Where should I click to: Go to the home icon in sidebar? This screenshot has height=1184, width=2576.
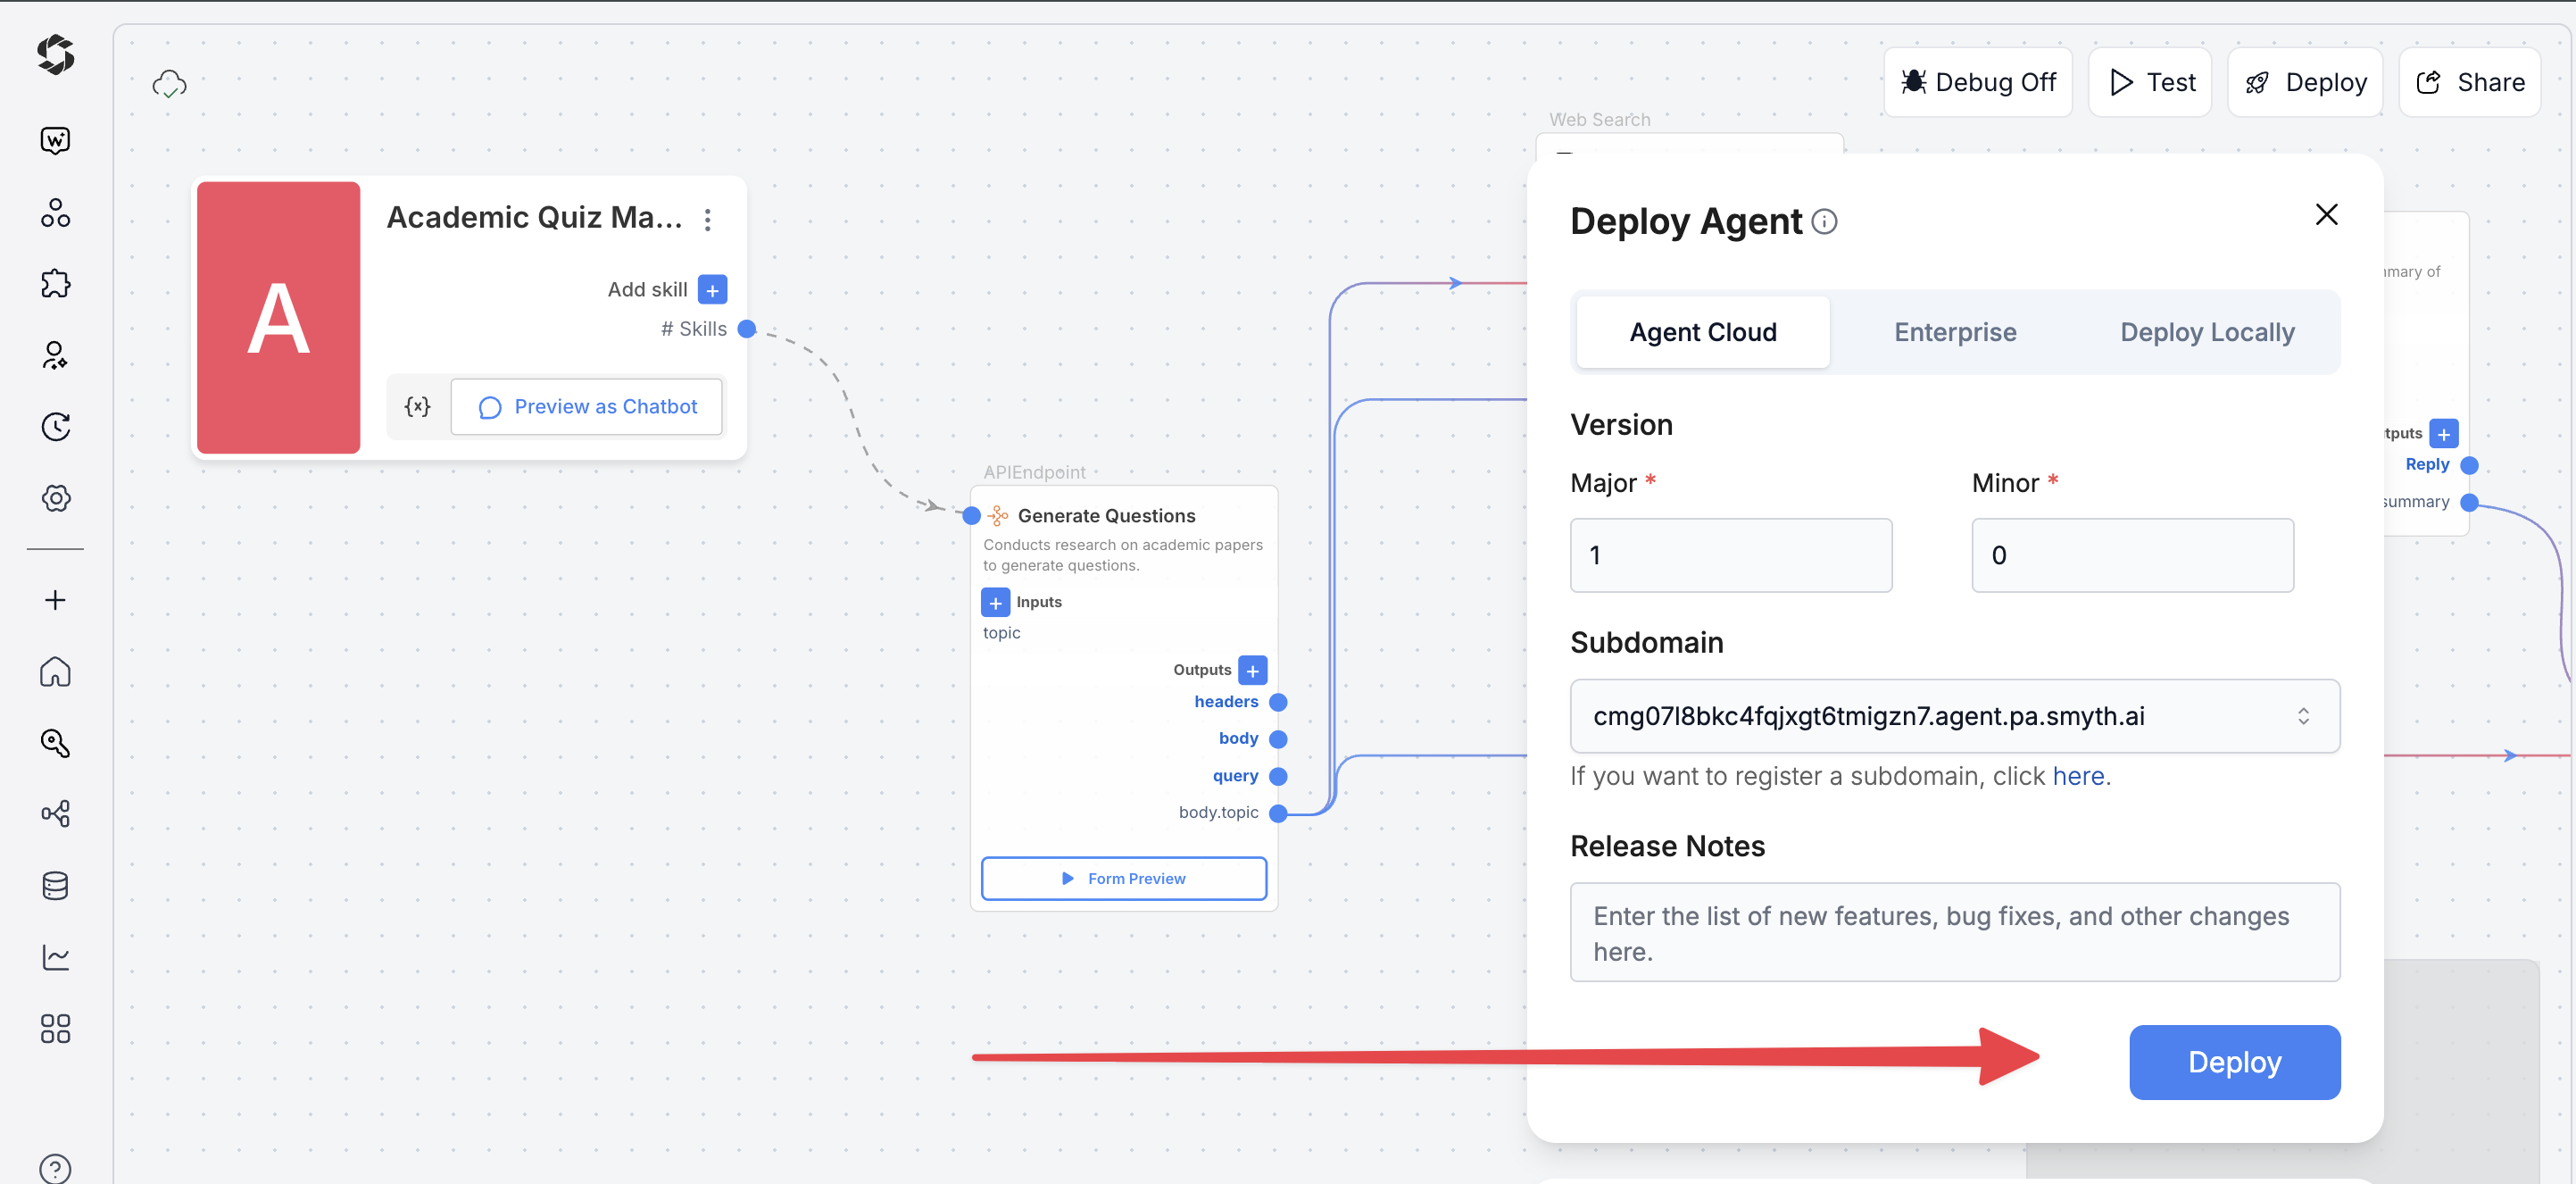(56, 671)
